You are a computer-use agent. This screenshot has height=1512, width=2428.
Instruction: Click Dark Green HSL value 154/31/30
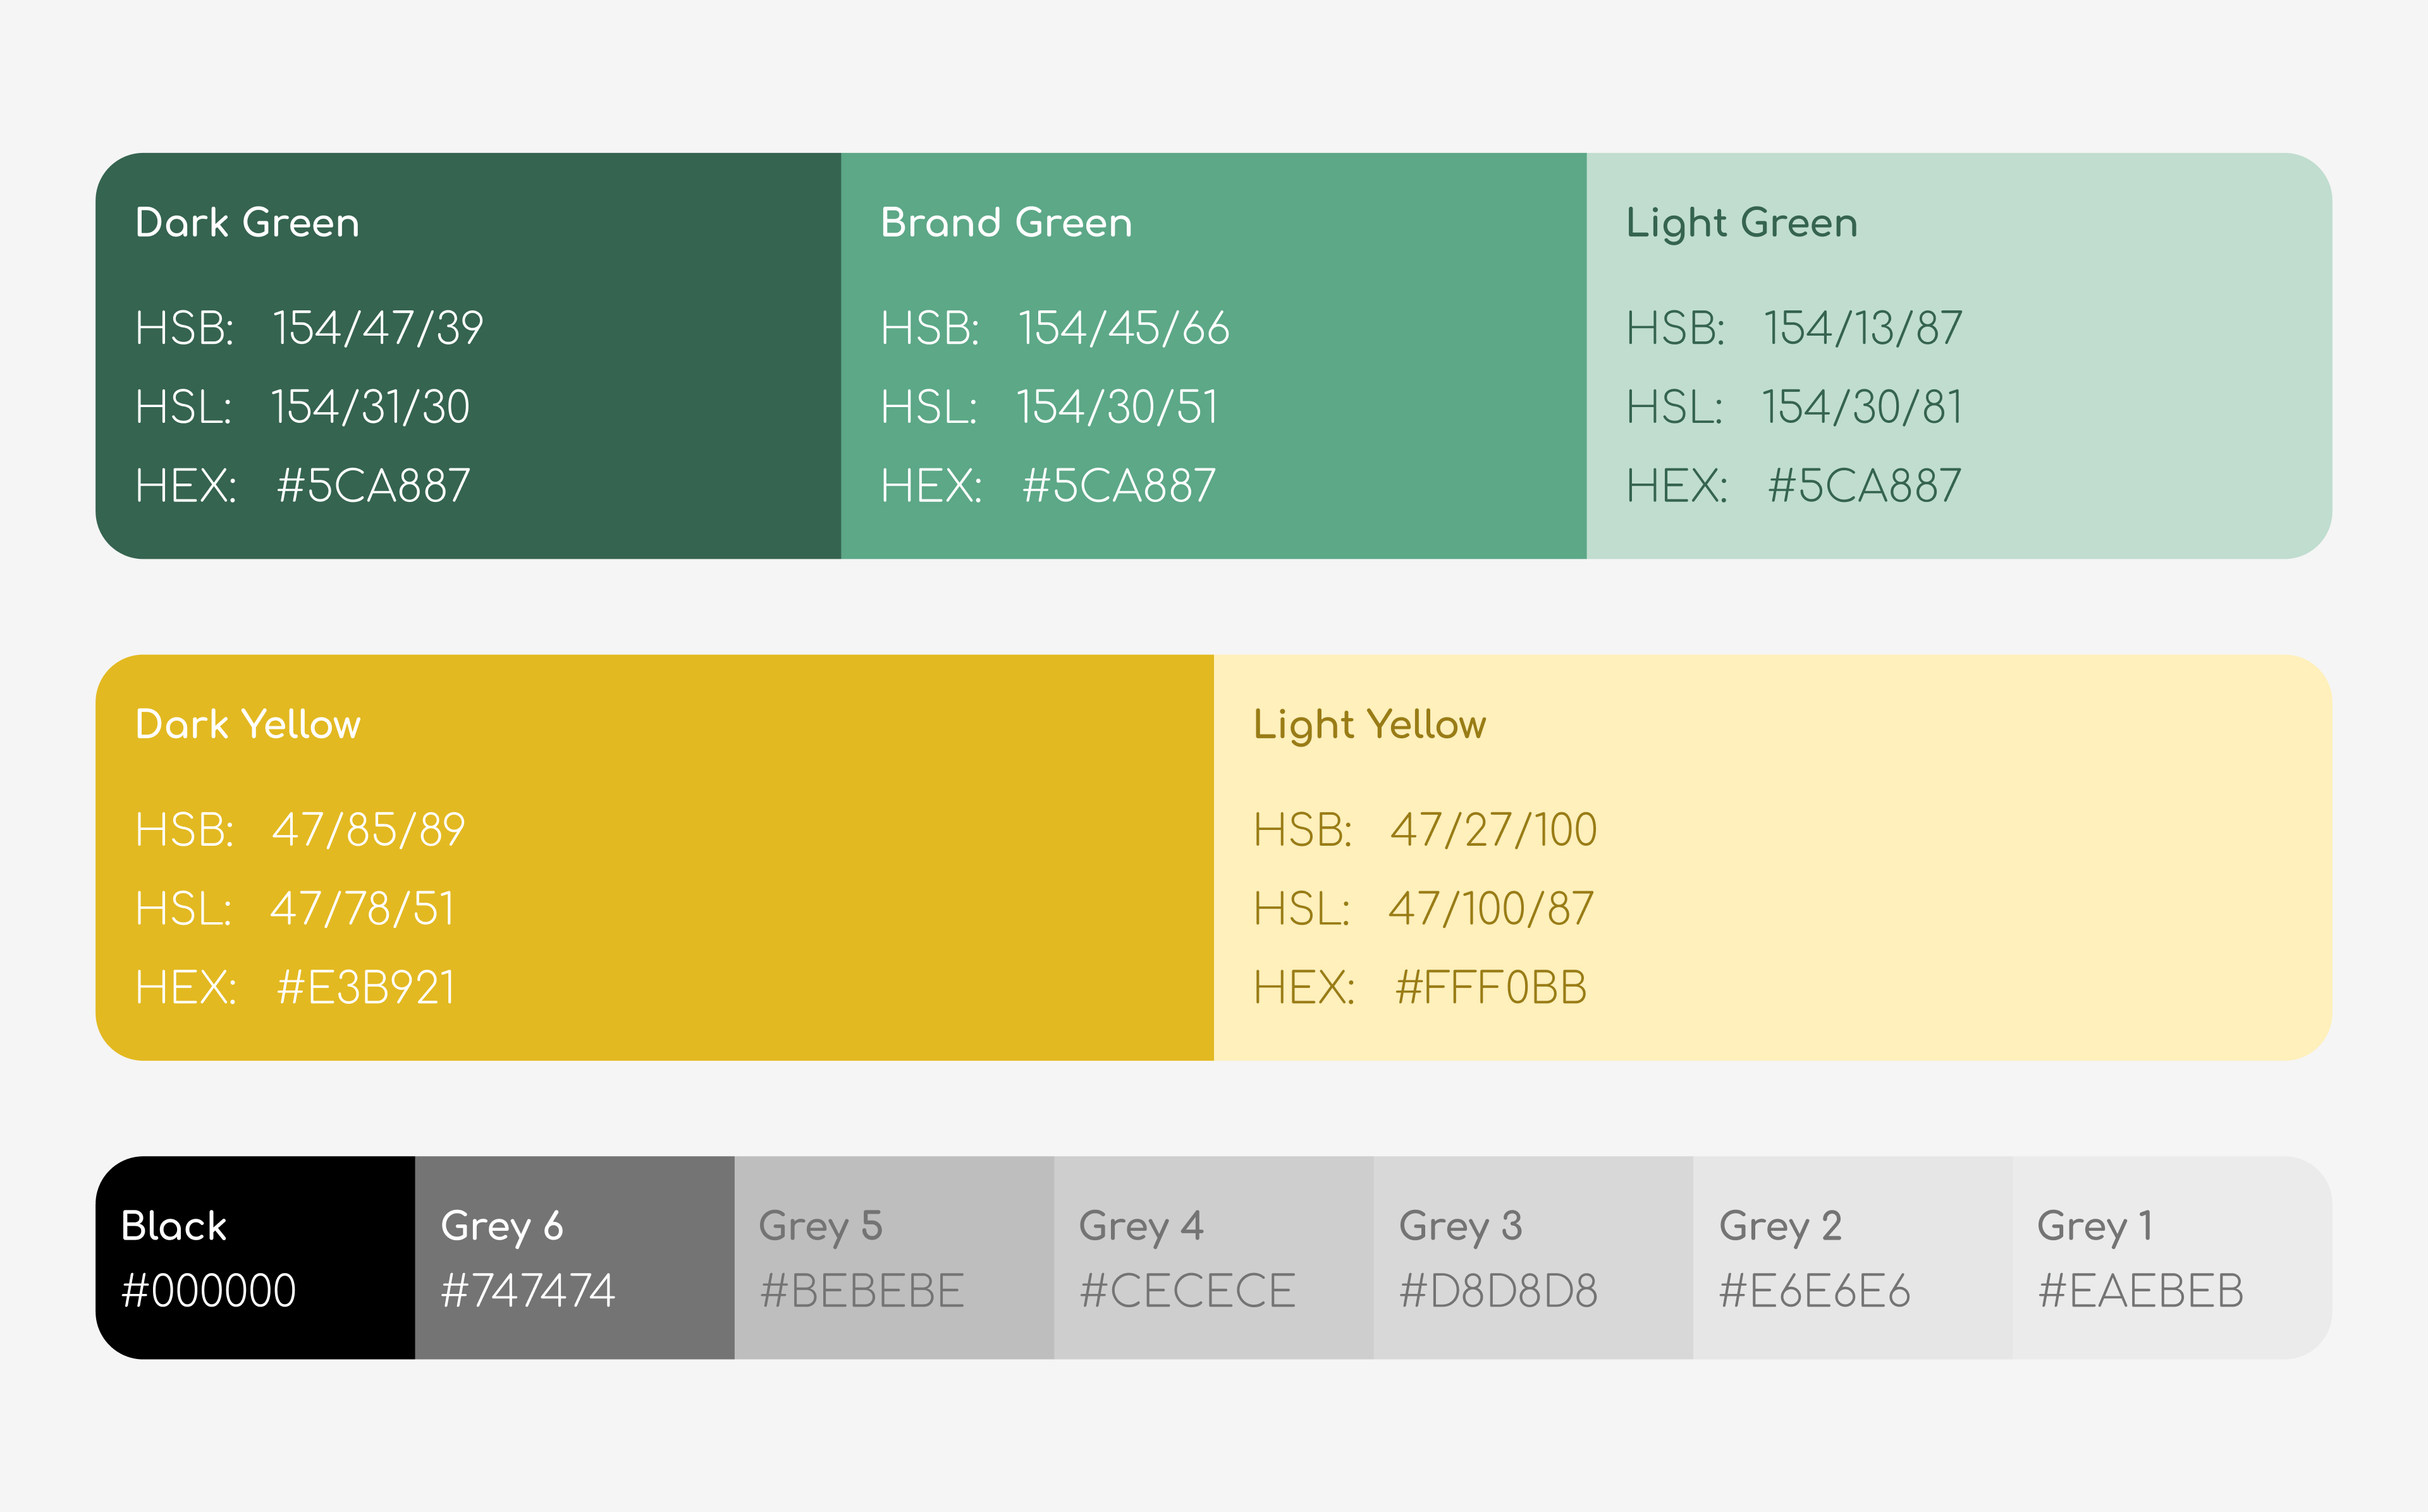[x=370, y=407]
